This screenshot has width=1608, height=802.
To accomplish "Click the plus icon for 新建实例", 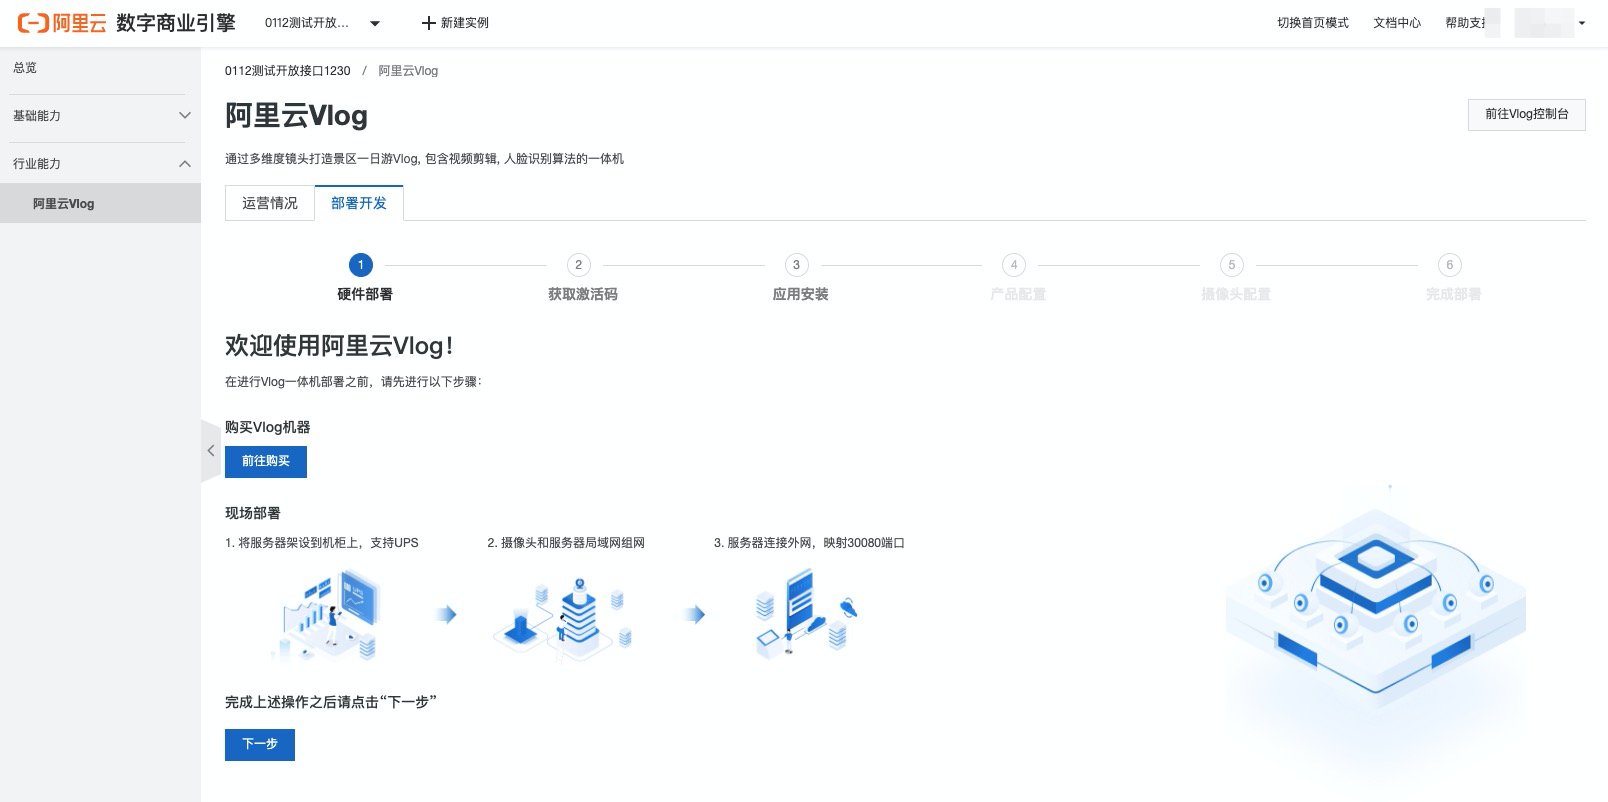I will coord(428,23).
